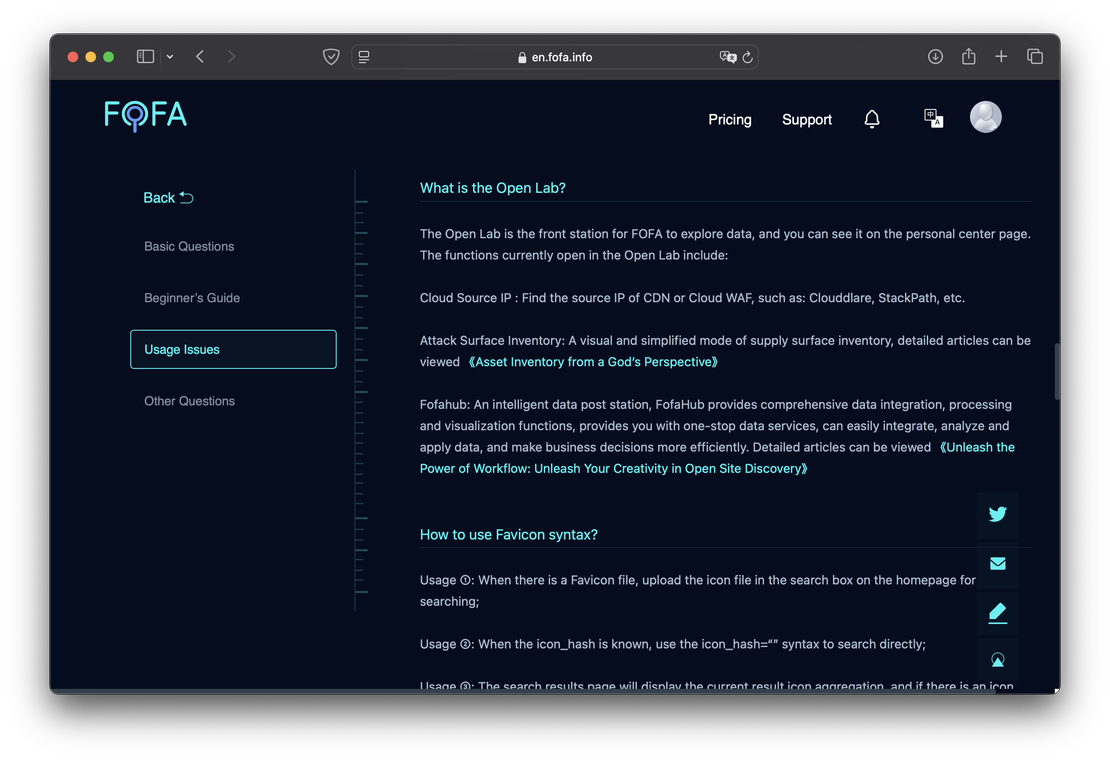Click the email envelope floating button

[997, 563]
